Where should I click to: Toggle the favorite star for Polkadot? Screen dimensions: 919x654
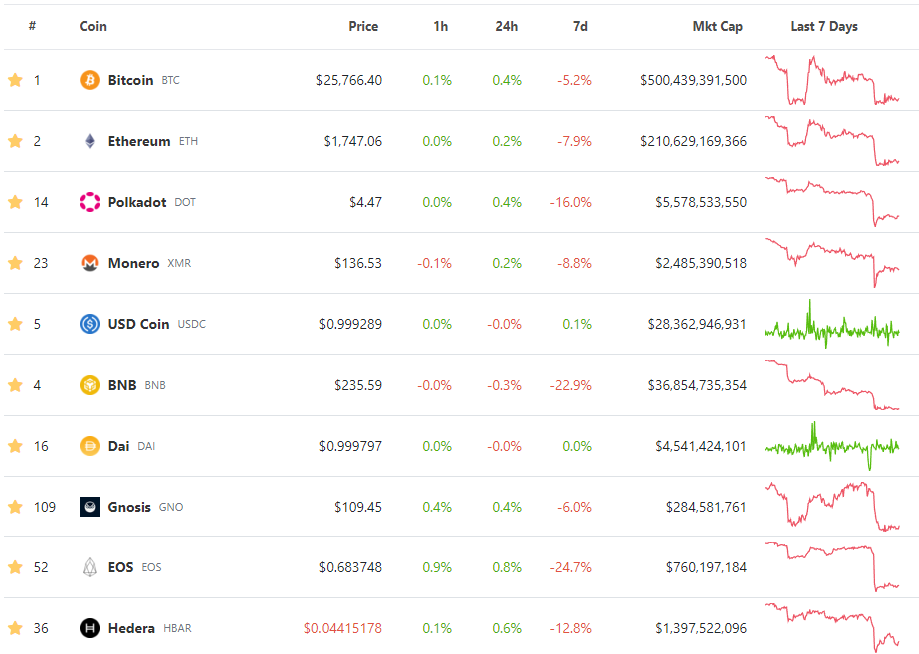(15, 202)
